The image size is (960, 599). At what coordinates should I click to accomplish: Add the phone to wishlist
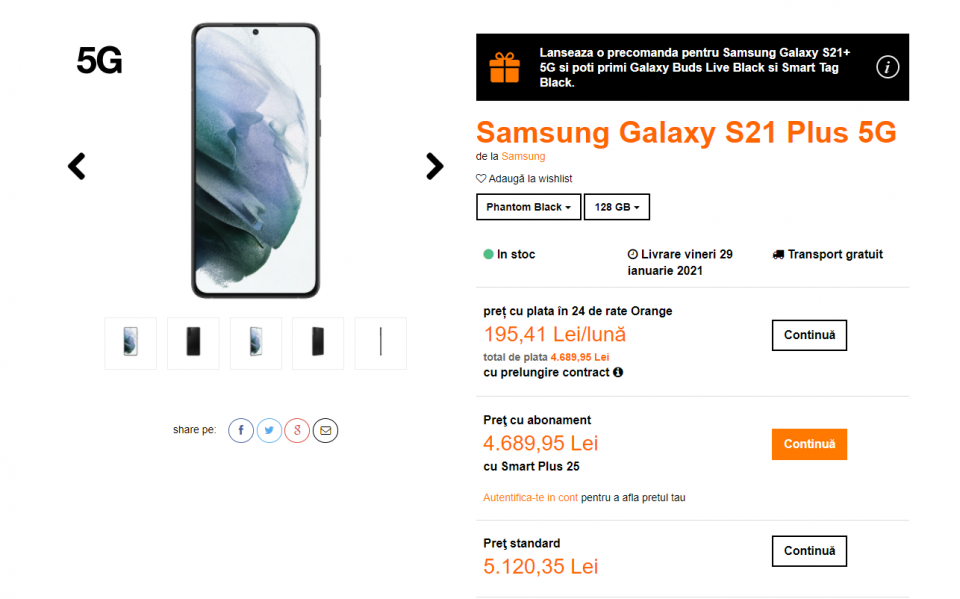pyautogui.click(x=524, y=178)
